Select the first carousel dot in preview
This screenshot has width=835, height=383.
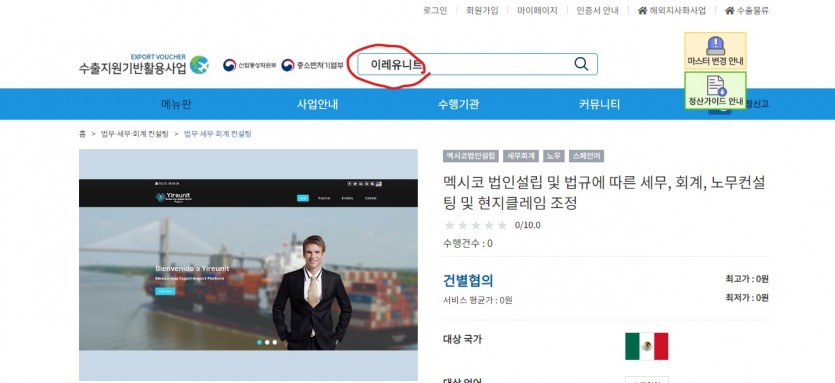pyautogui.click(x=259, y=342)
